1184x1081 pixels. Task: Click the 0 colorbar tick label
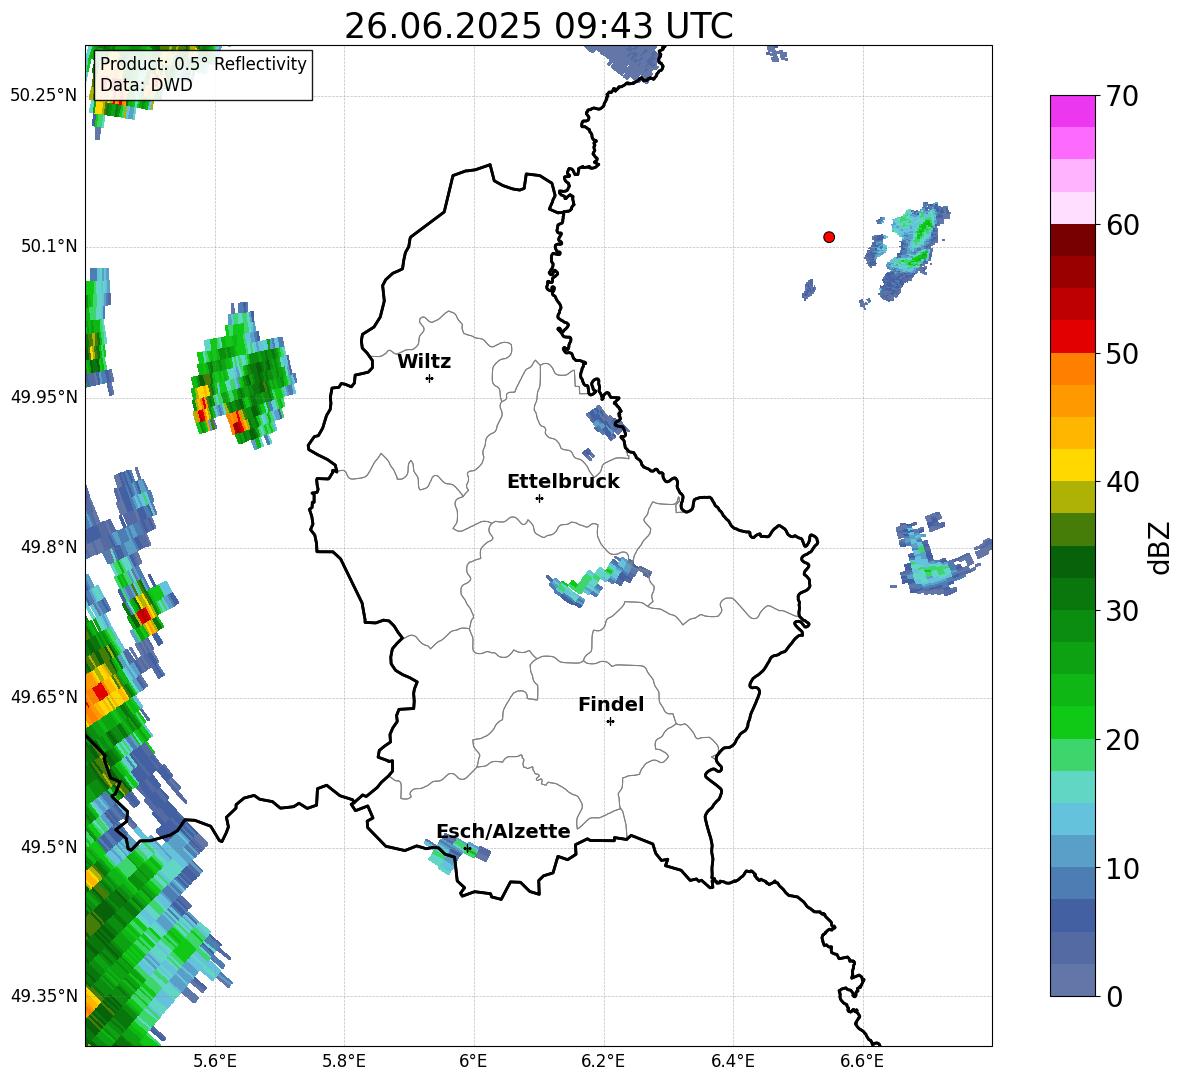click(1114, 996)
